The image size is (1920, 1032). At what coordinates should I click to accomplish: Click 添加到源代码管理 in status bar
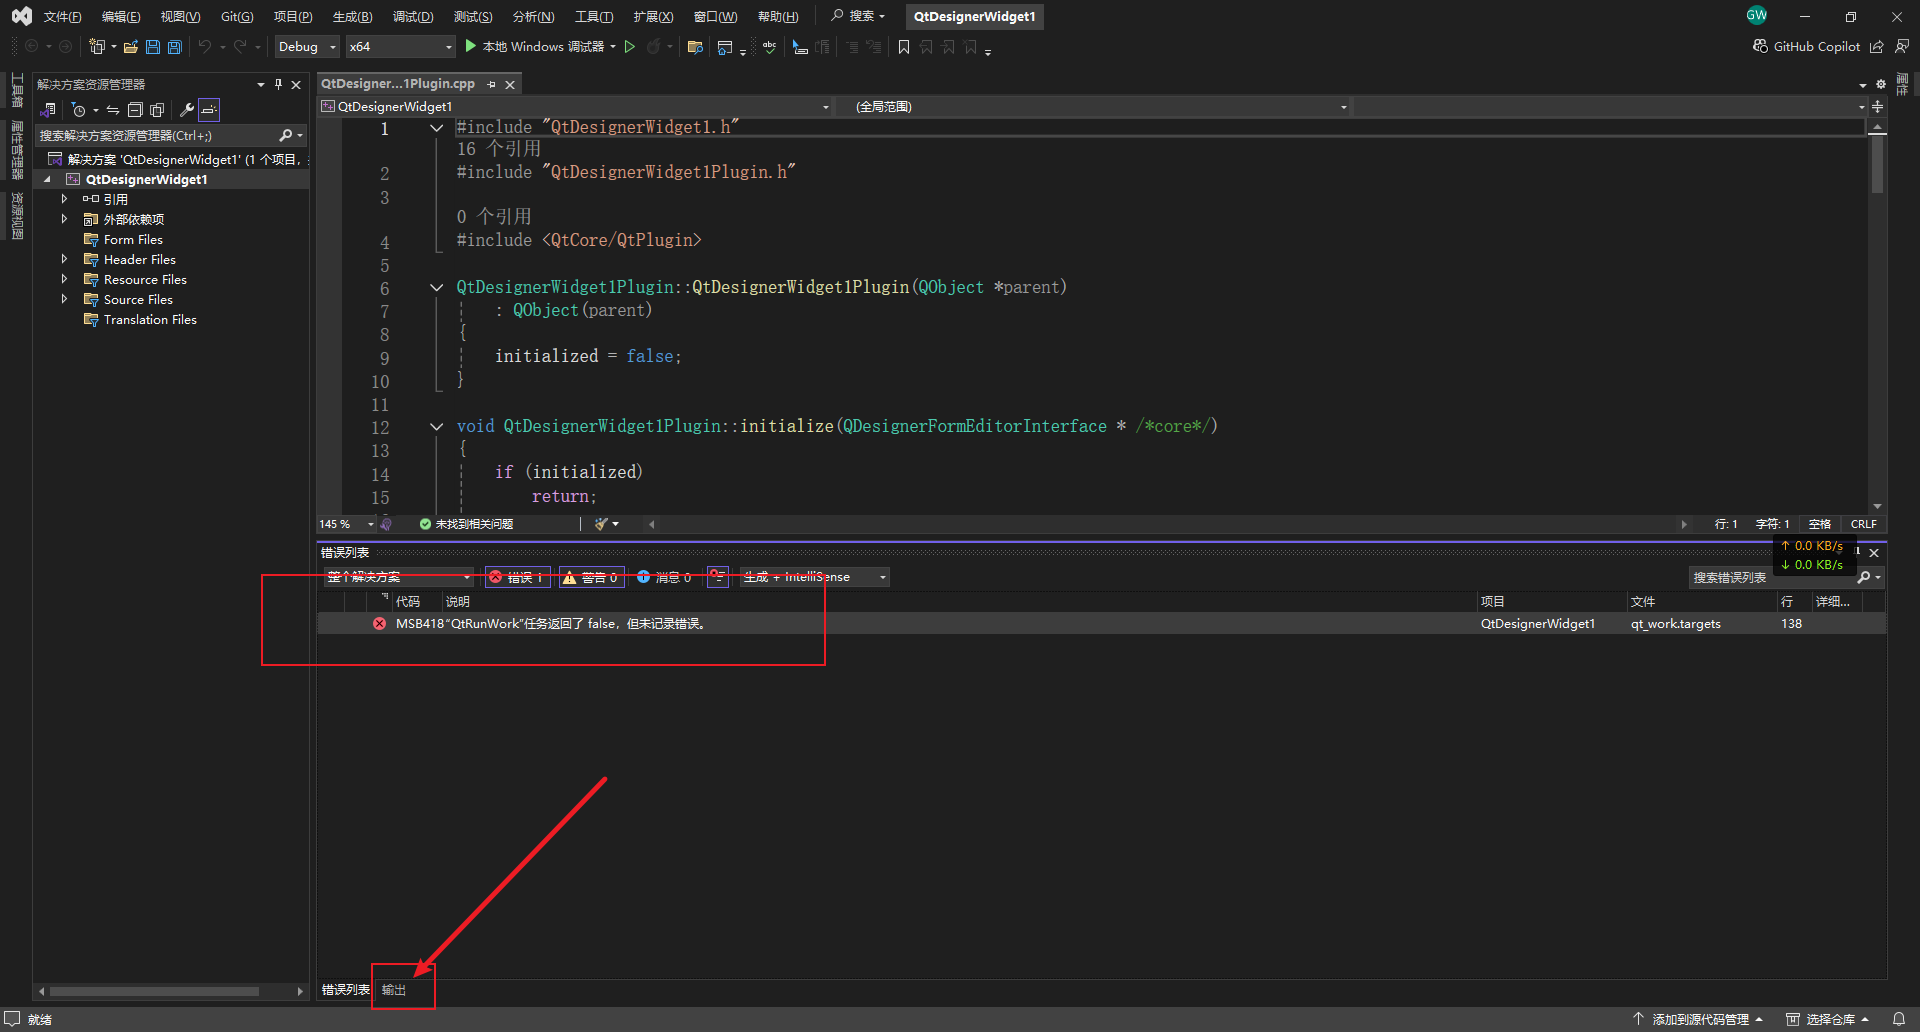(x=1700, y=1020)
